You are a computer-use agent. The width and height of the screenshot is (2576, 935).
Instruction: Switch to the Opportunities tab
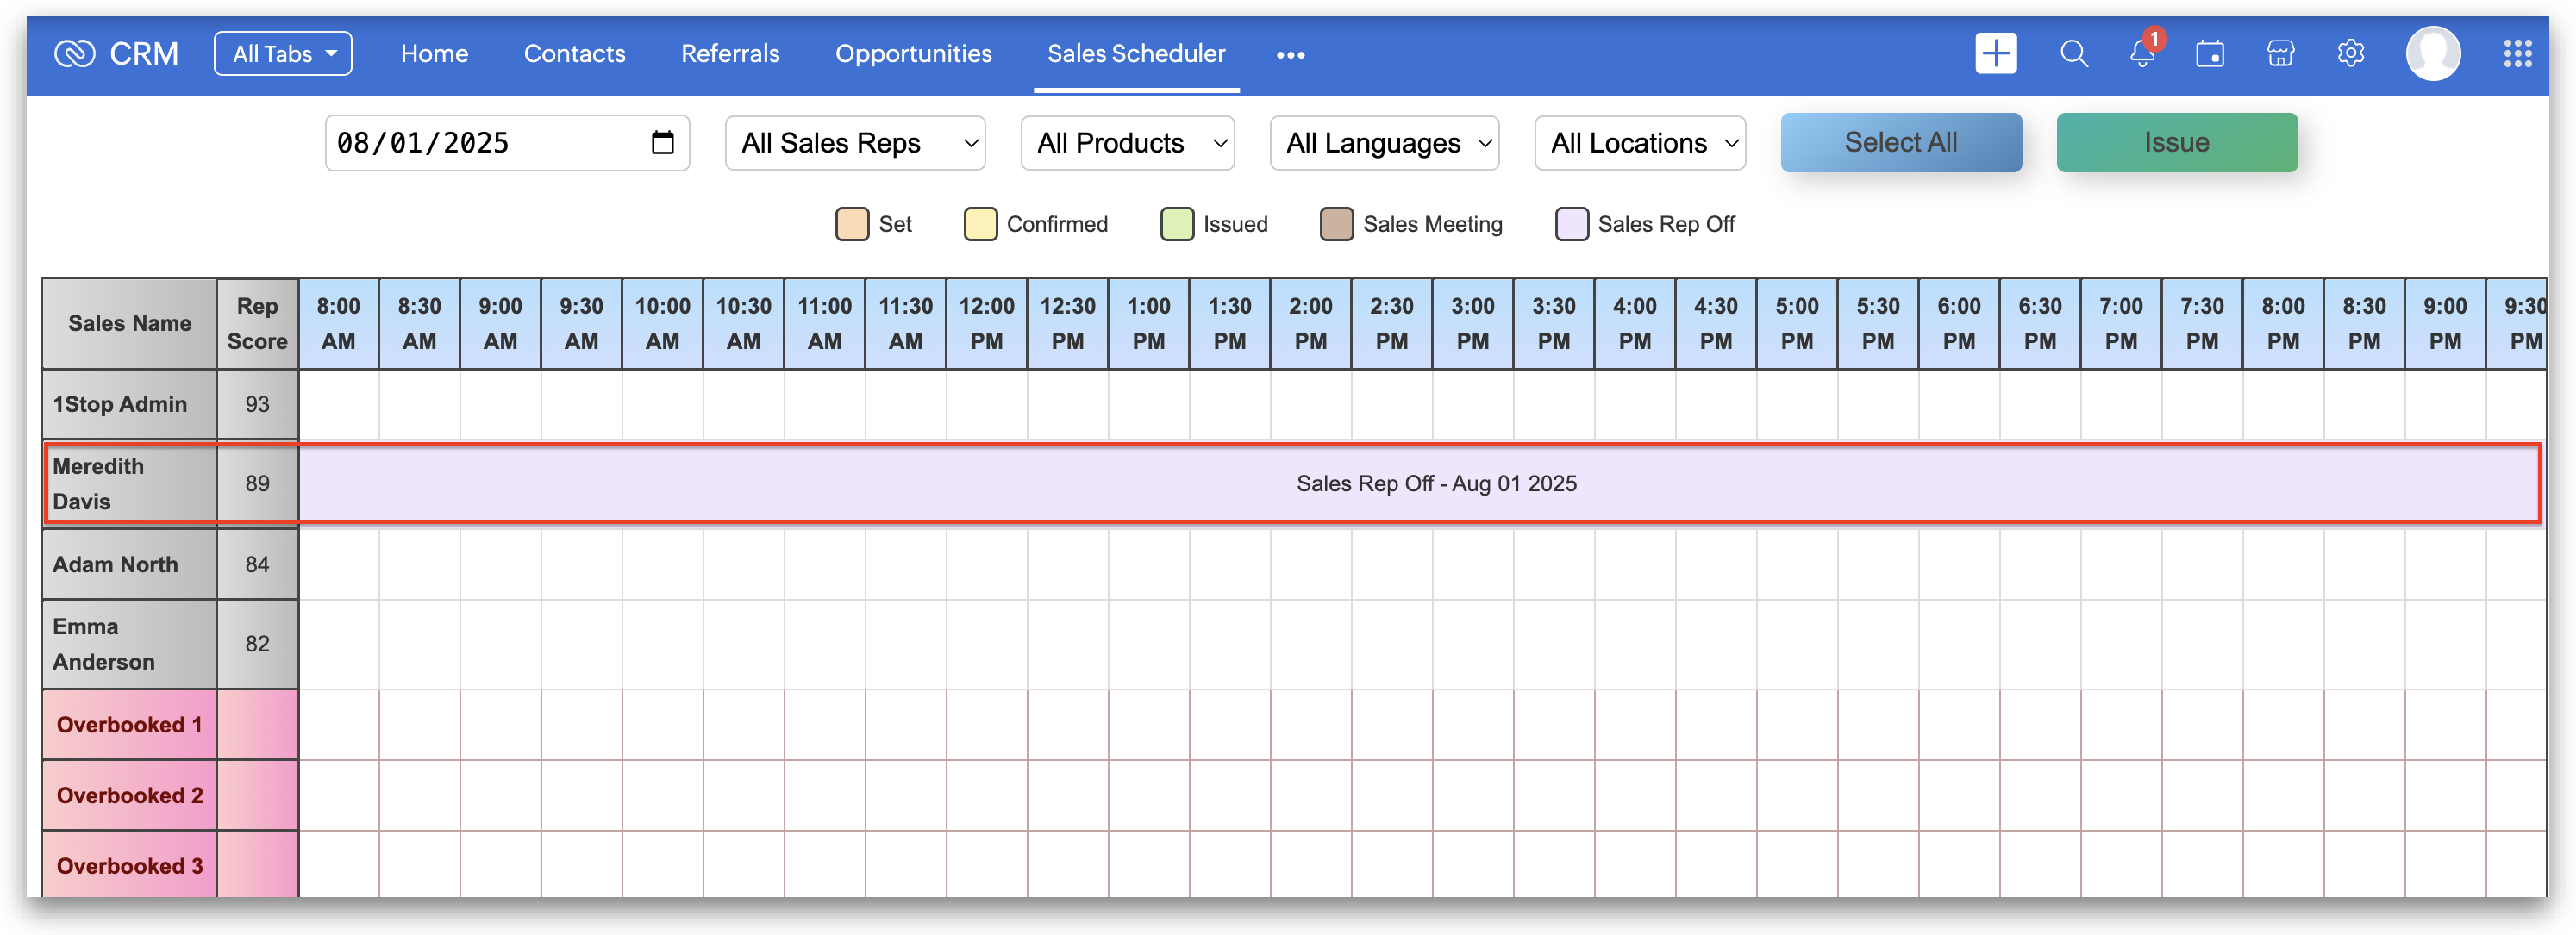tap(913, 54)
